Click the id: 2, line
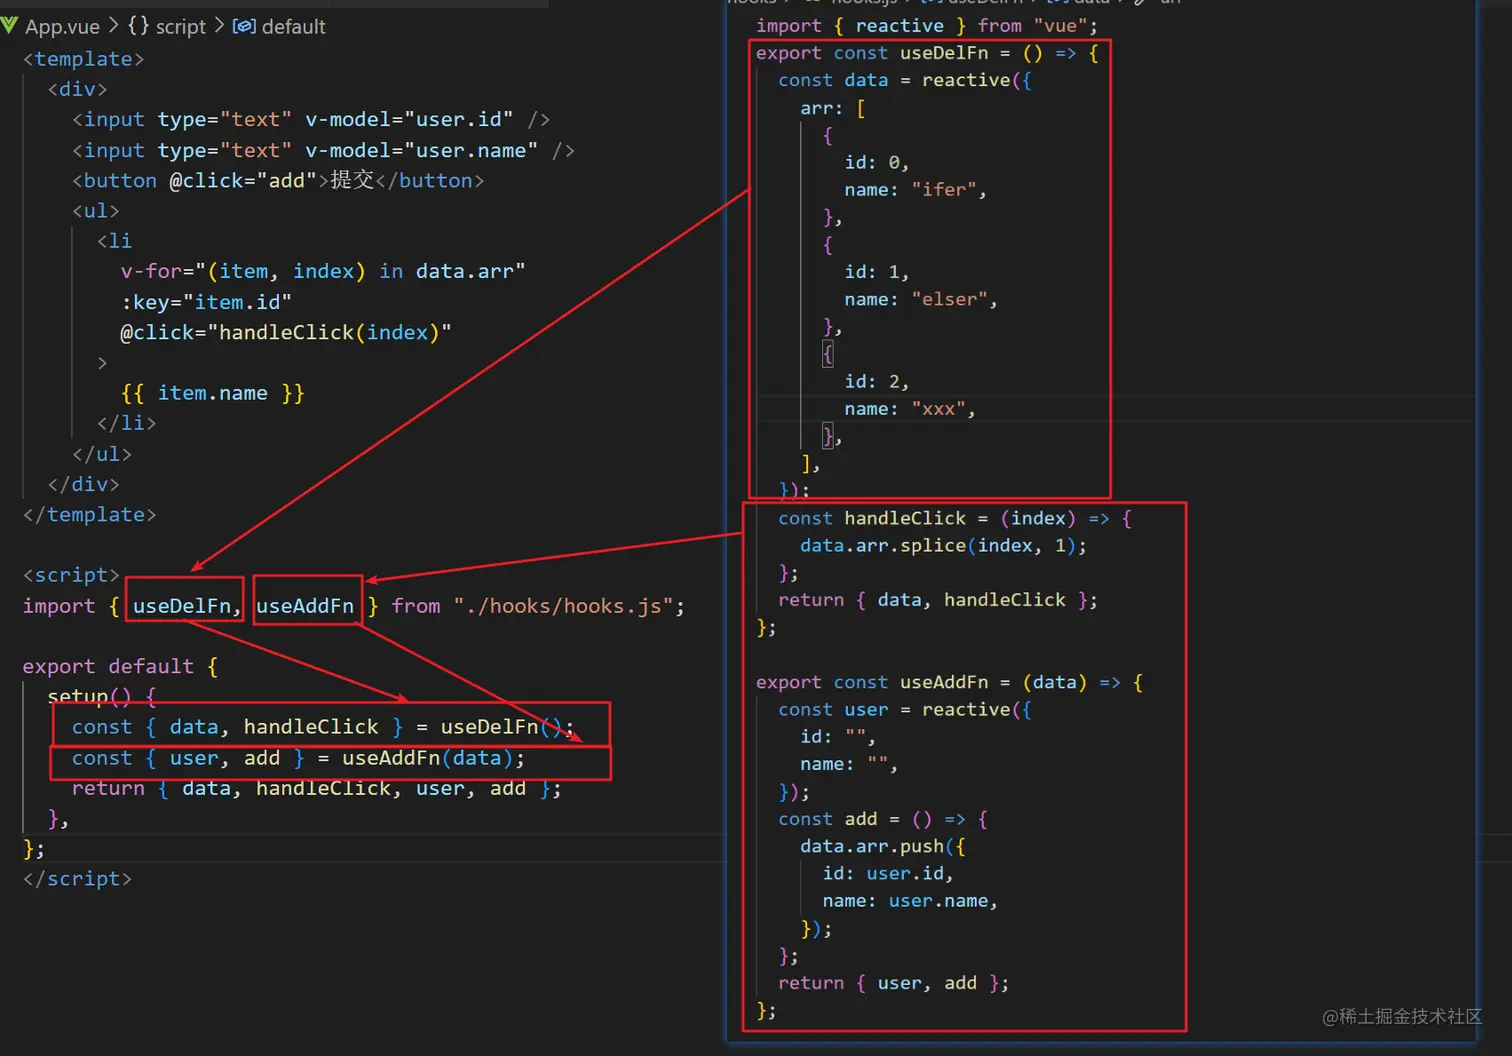 (x=877, y=382)
